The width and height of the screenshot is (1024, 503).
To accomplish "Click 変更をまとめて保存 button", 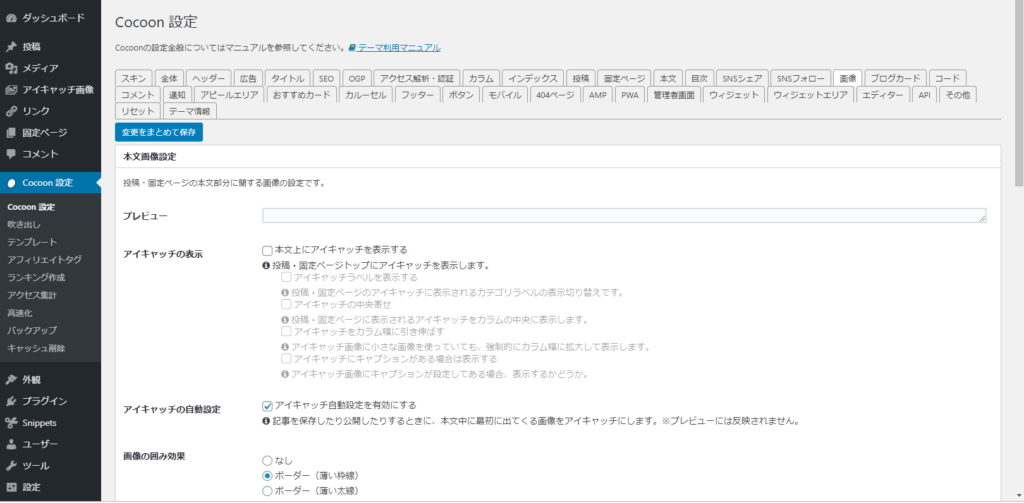I will (x=159, y=132).
